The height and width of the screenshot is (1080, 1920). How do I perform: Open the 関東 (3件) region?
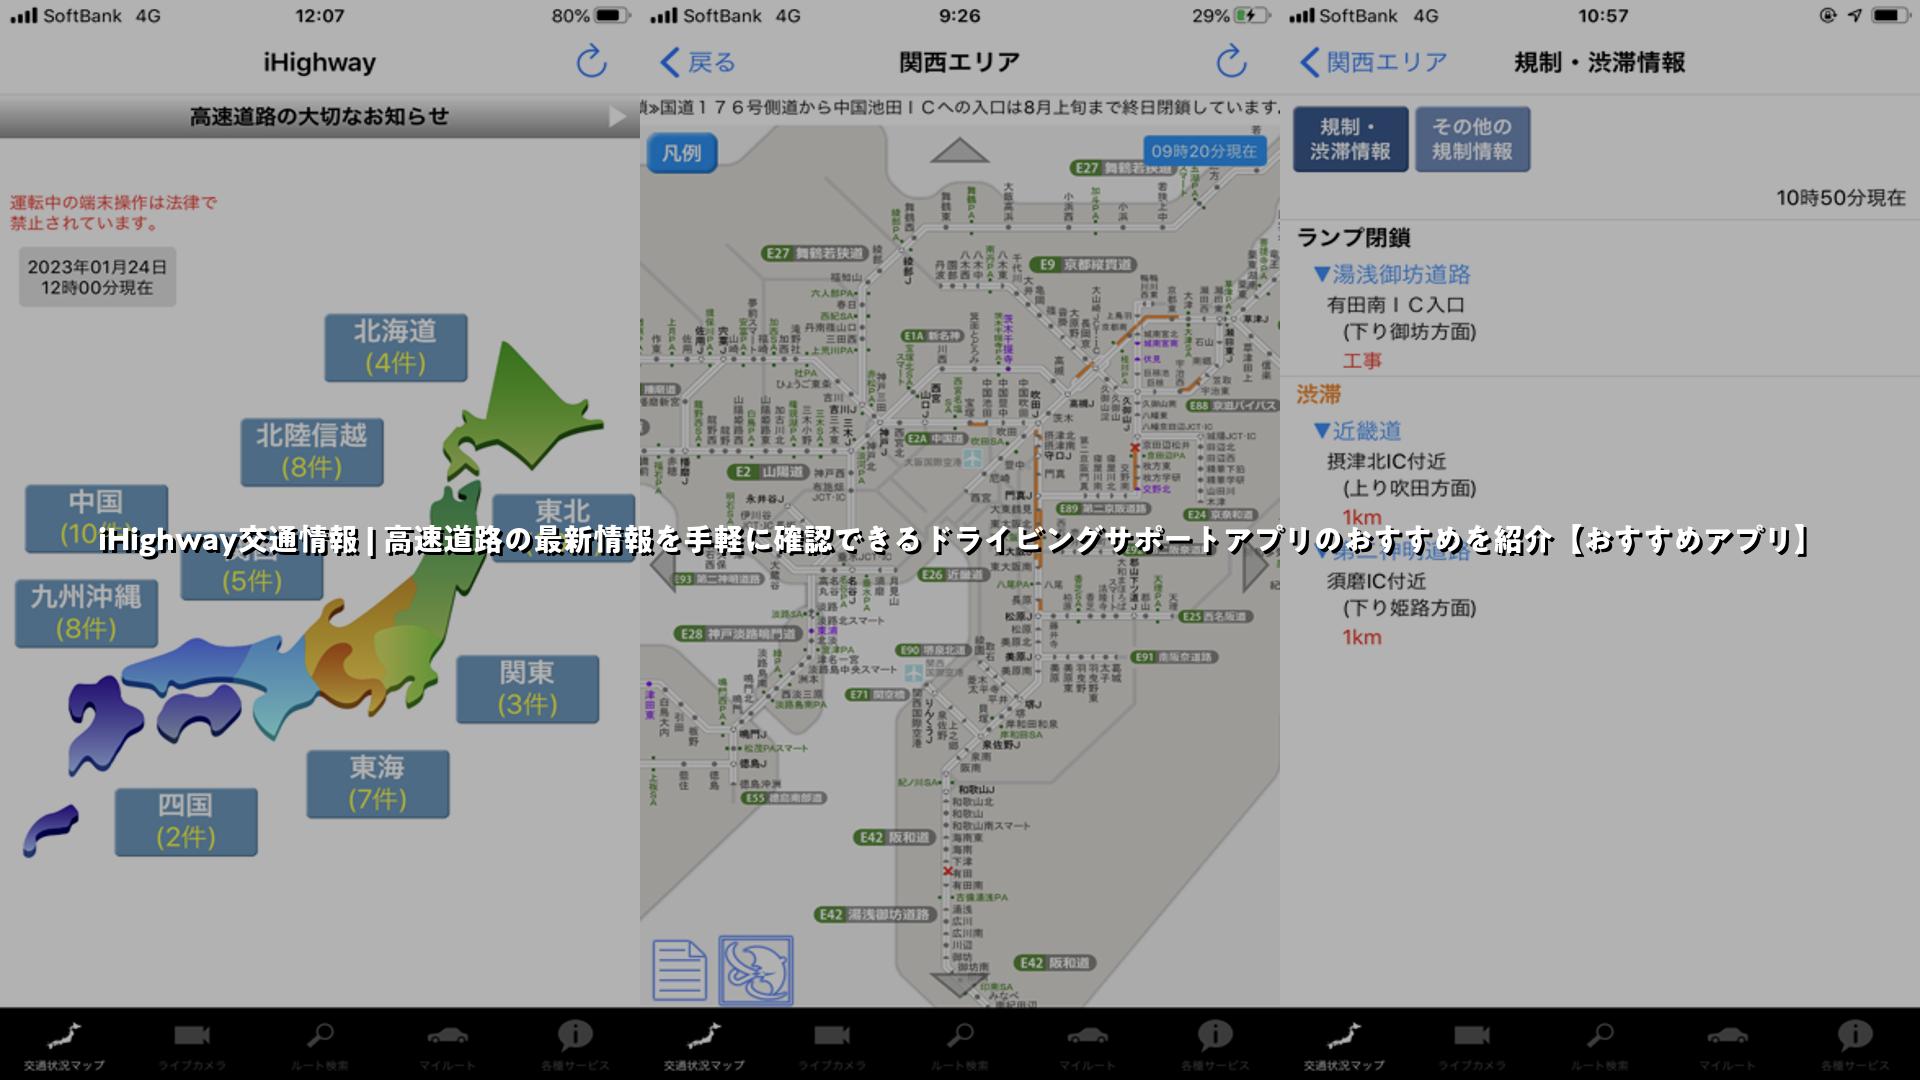[x=528, y=689]
